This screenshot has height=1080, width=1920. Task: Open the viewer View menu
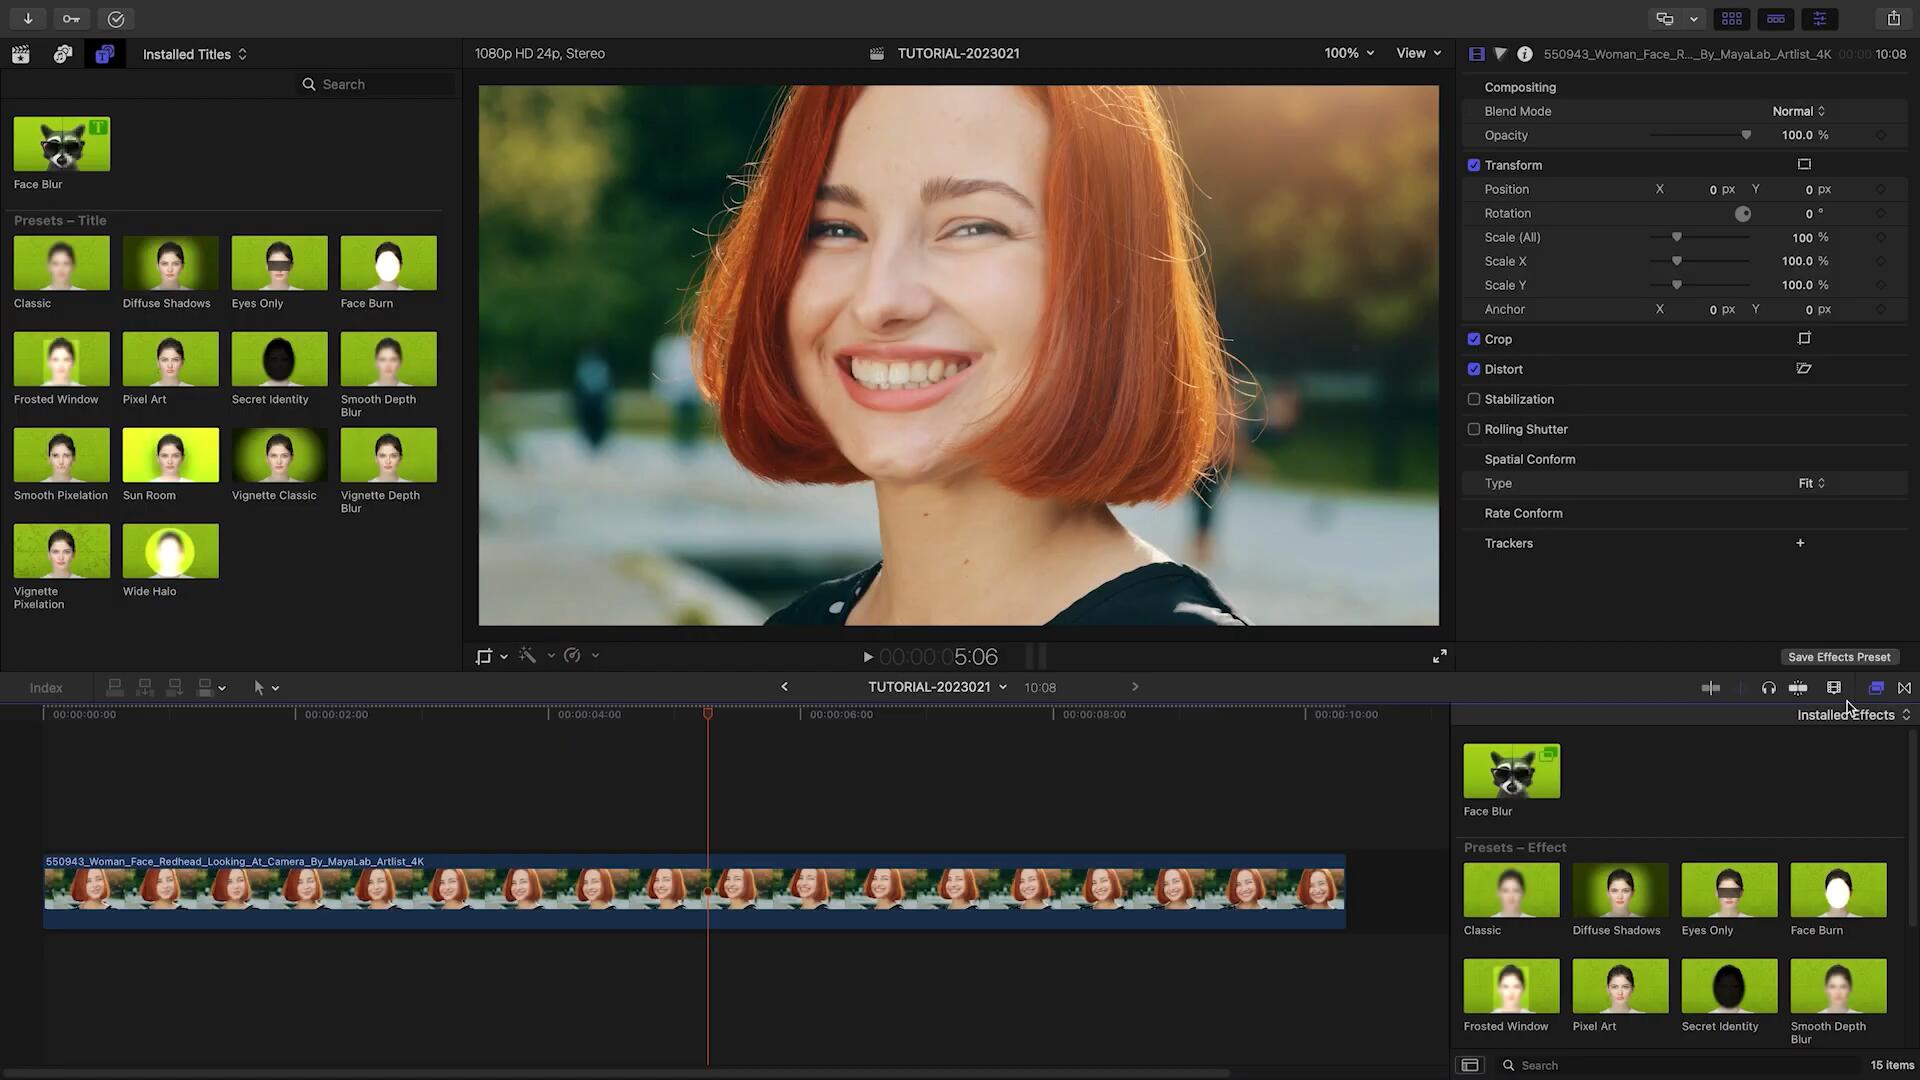[x=1418, y=53]
